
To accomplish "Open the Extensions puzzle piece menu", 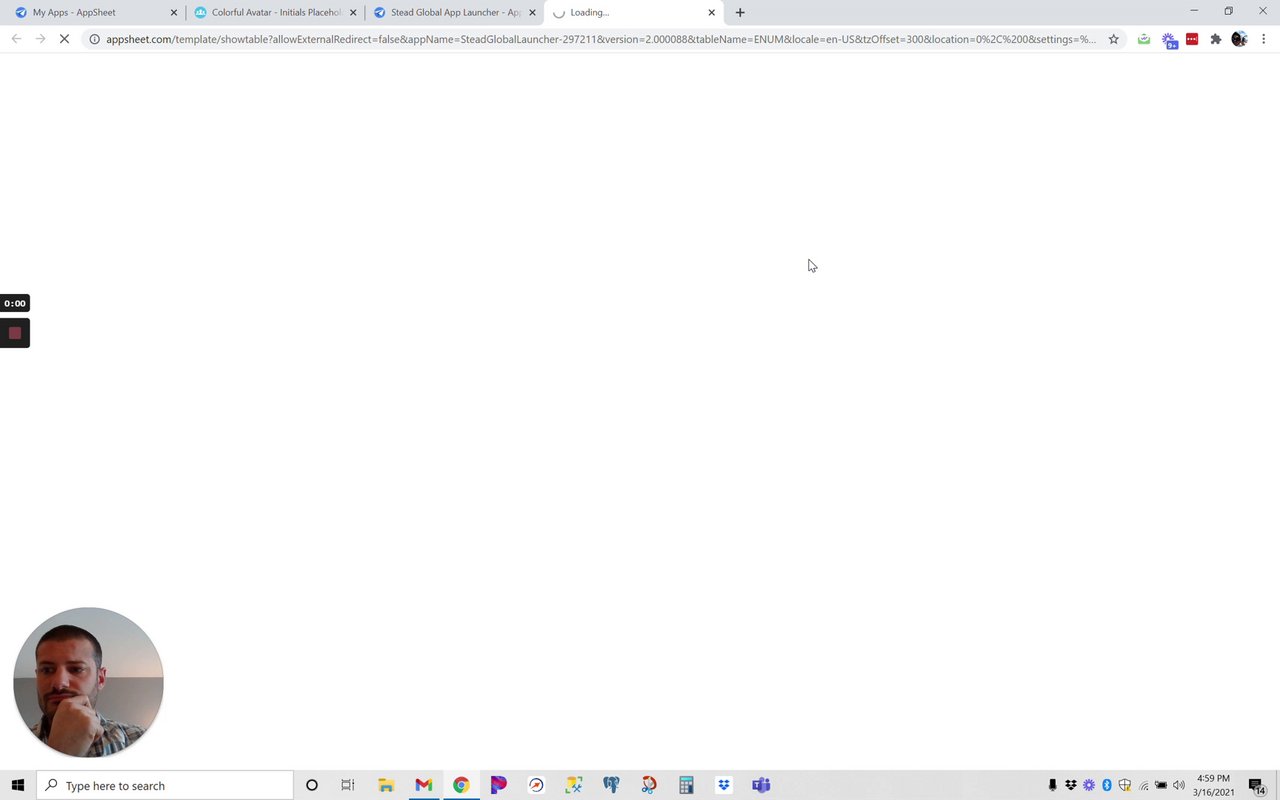I will click(x=1216, y=39).
